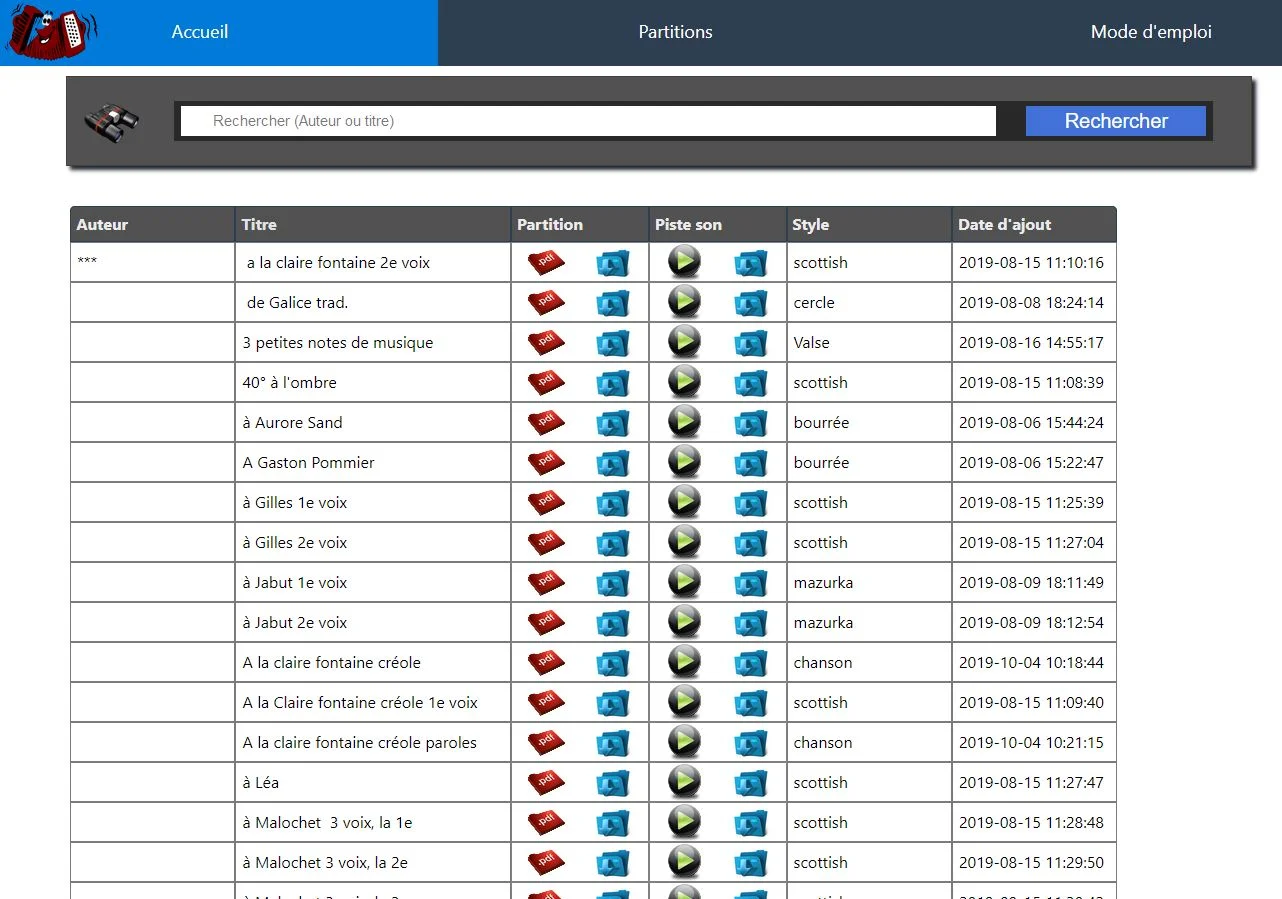1282x899 pixels.
Task: Open PDF score of 'de Galice trad.'
Action: (x=546, y=303)
